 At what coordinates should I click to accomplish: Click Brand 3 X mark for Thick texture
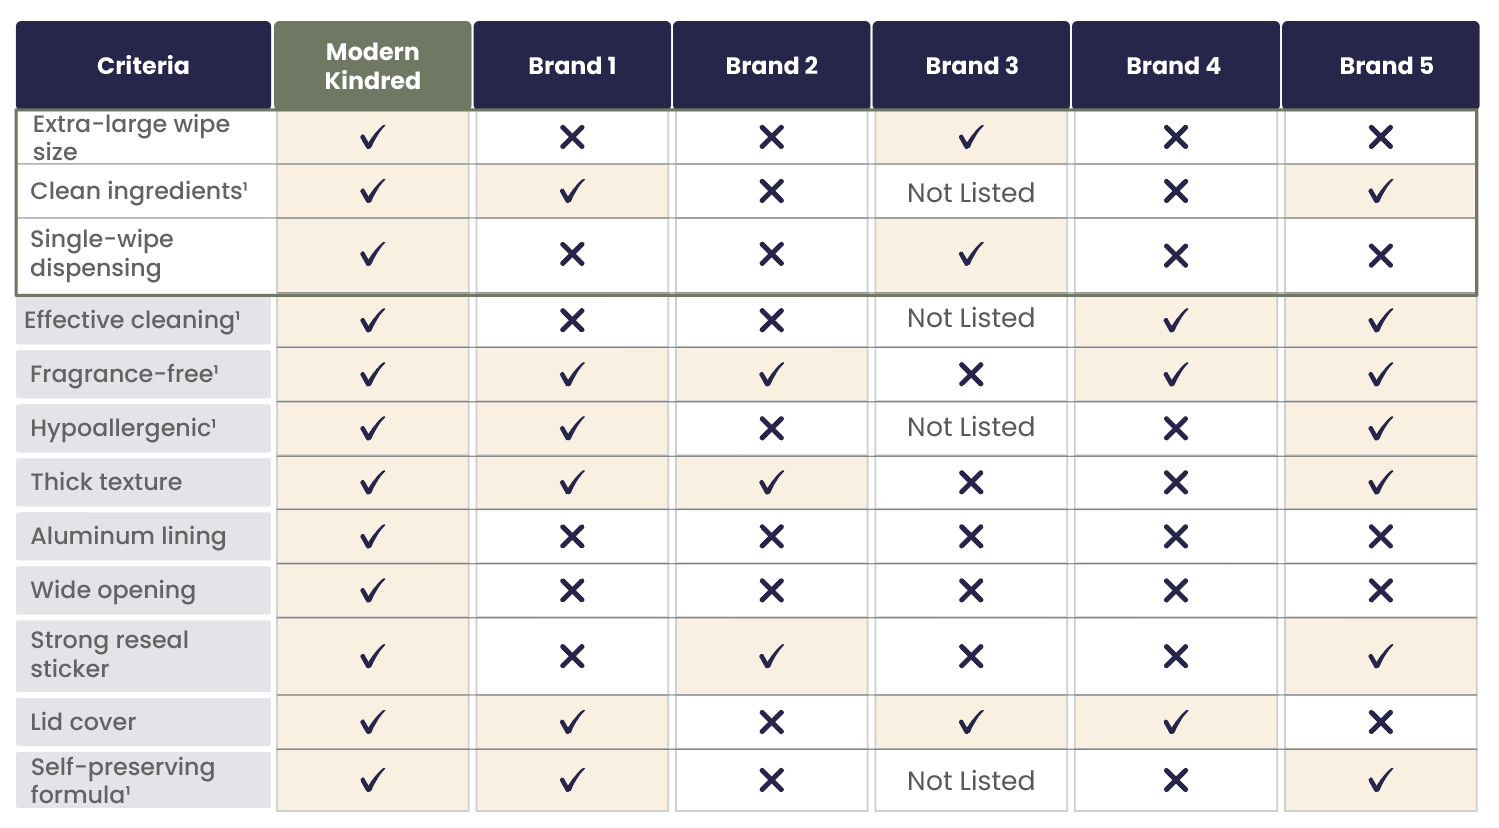(x=971, y=483)
